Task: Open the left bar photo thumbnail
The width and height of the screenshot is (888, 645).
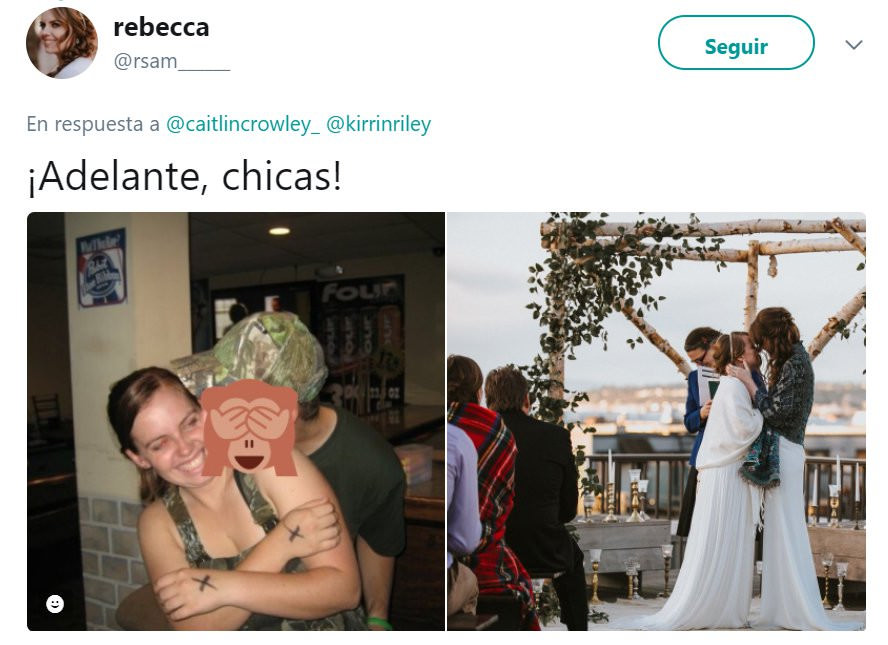Action: (x=236, y=421)
